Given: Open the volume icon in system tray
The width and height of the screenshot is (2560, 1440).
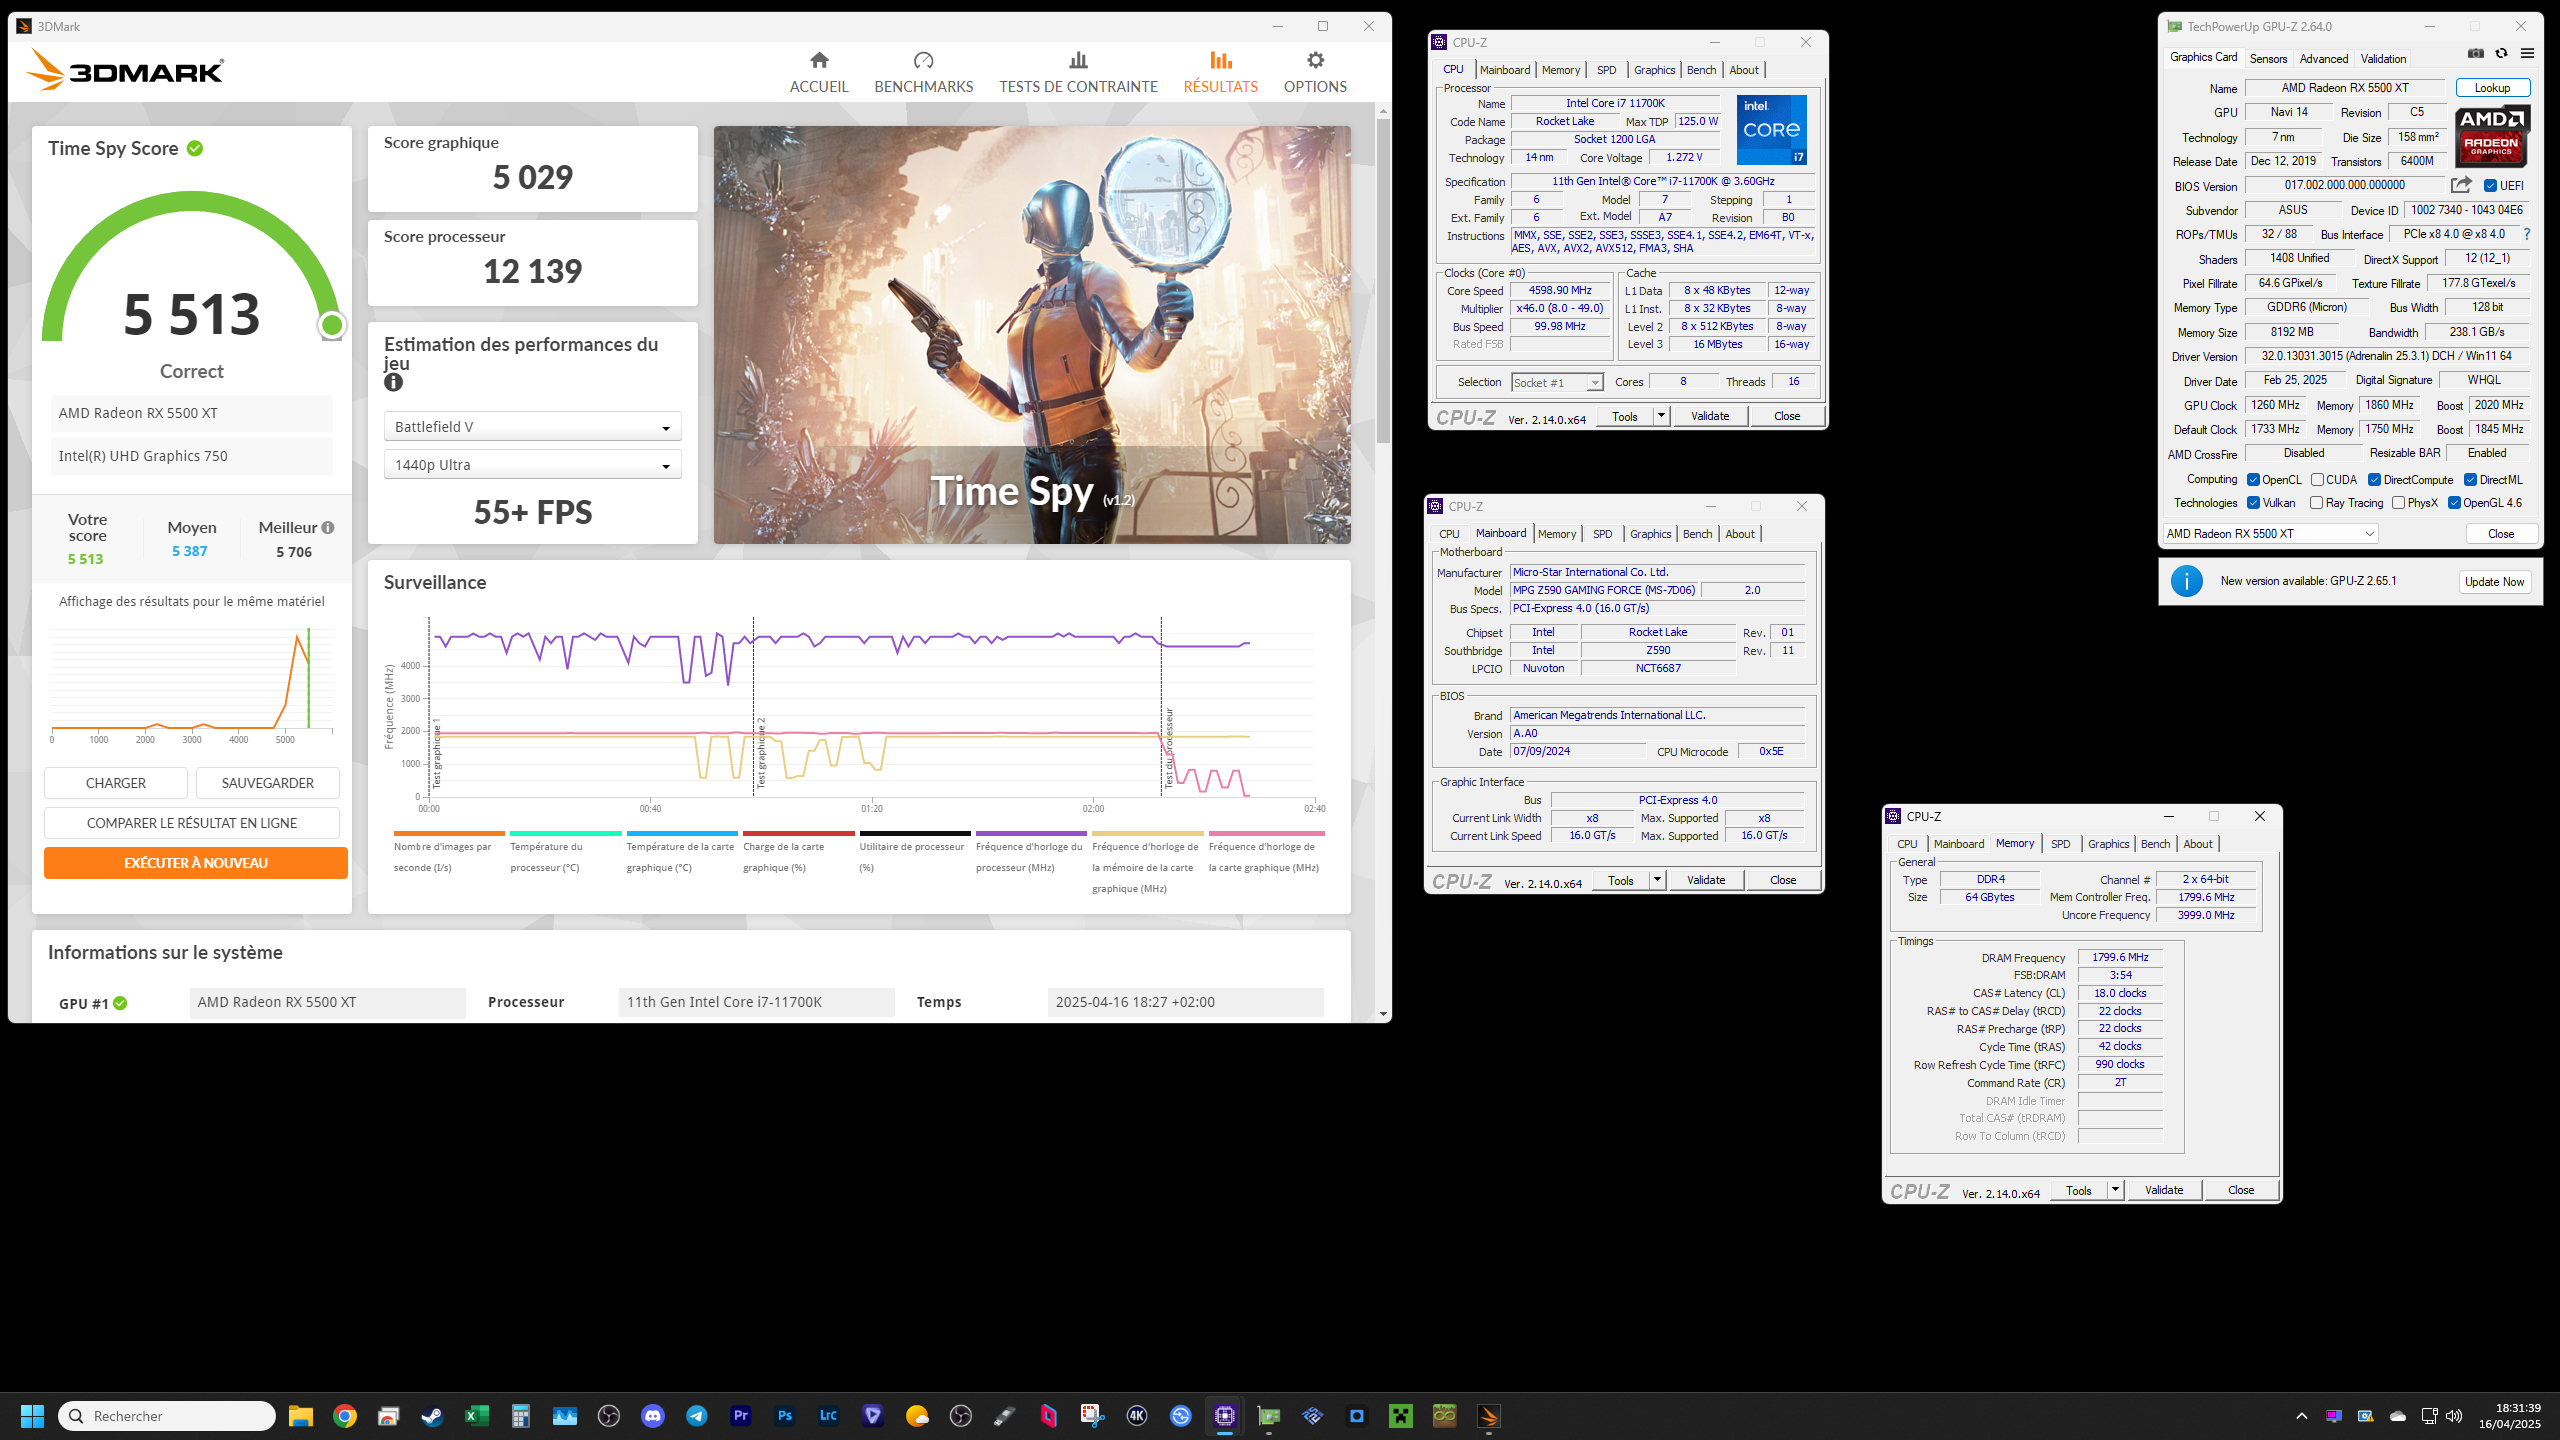Looking at the screenshot, I should coord(2454,1416).
